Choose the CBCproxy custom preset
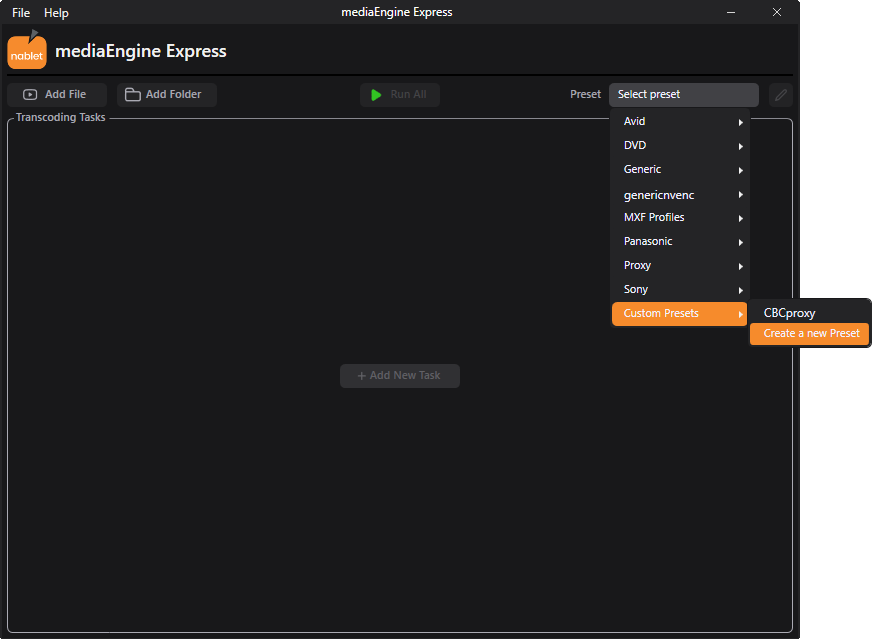The width and height of the screenshot is (872, 639). pos(809,313)
